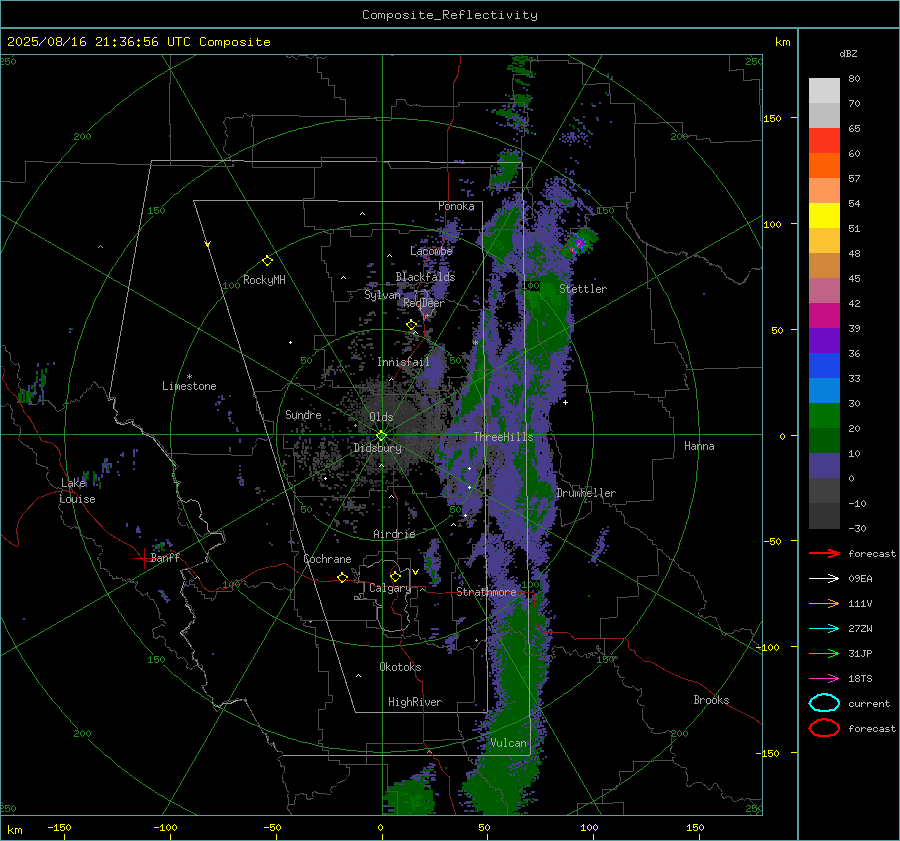Click the yellow diamond marker near RedDeer
Image resolution: width=900 pixels, height=841 pixels.
point(411,325)
